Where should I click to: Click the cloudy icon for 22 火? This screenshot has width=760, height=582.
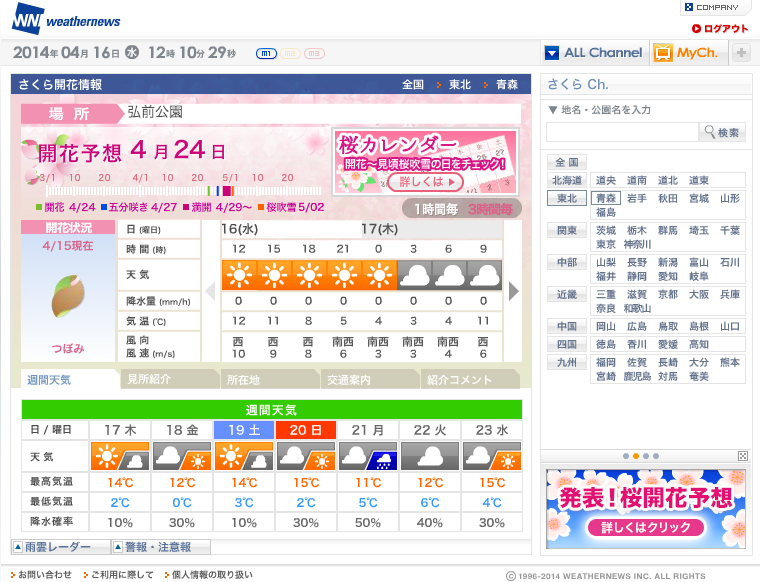tap(430, 456)
